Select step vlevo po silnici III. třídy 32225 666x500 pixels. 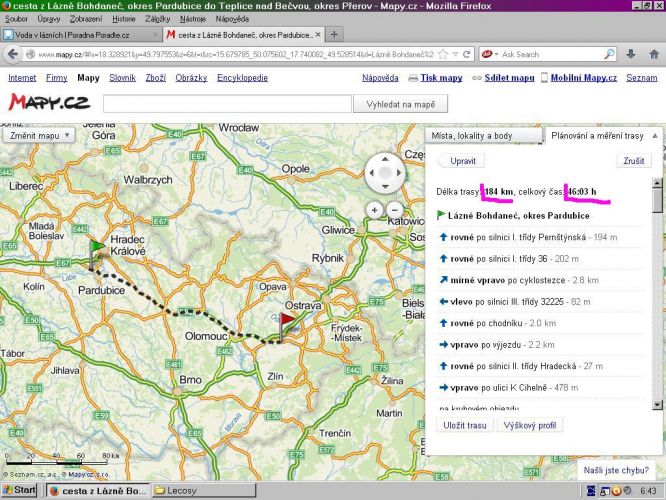540,302
